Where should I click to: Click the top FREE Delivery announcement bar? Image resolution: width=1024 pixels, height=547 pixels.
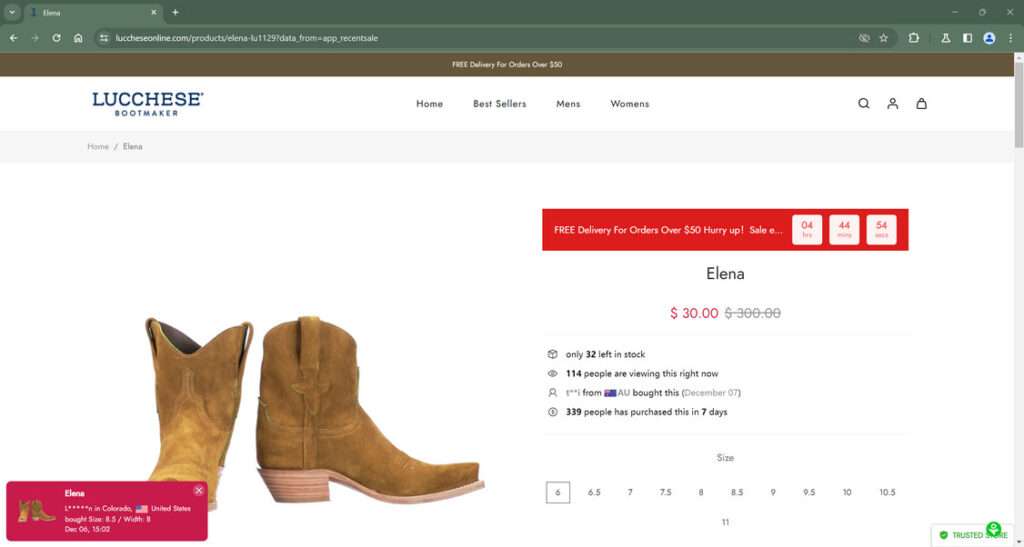(x=507, y=65)
